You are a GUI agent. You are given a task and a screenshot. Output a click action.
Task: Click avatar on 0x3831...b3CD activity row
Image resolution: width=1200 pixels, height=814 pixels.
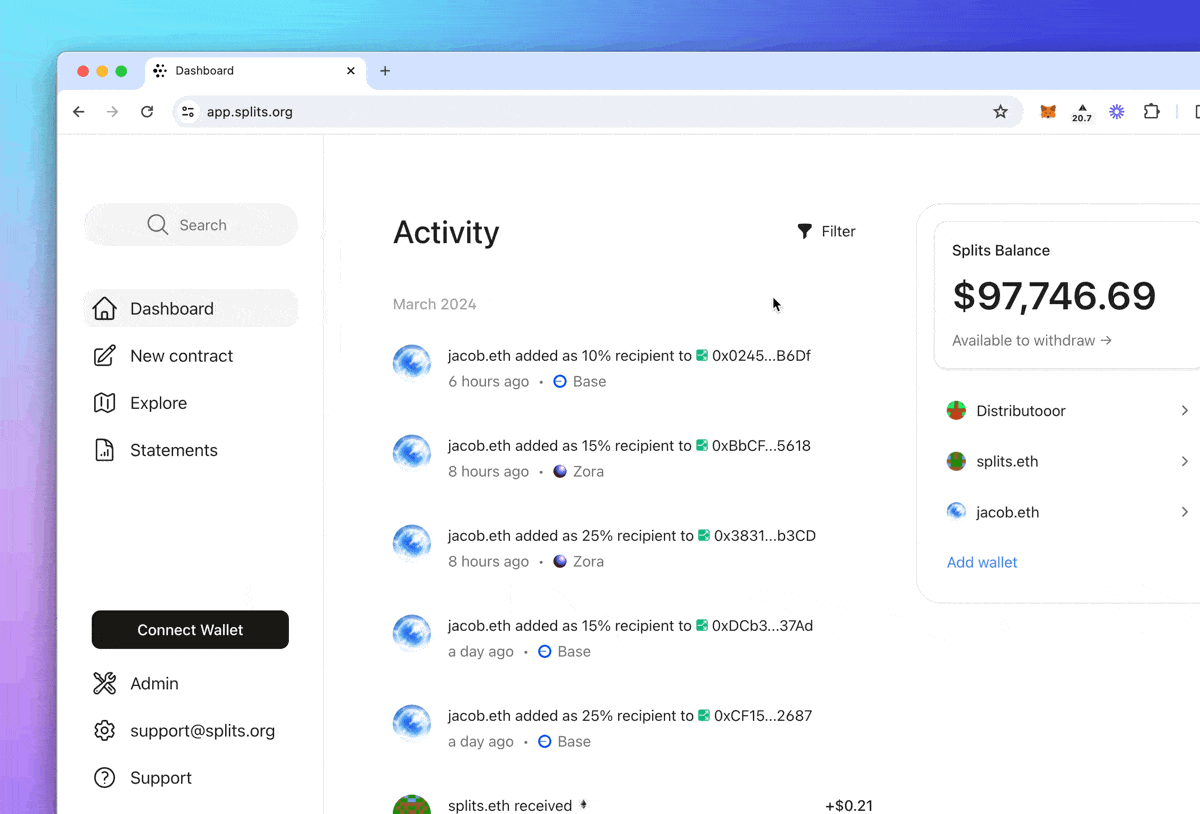pos(412,544)
